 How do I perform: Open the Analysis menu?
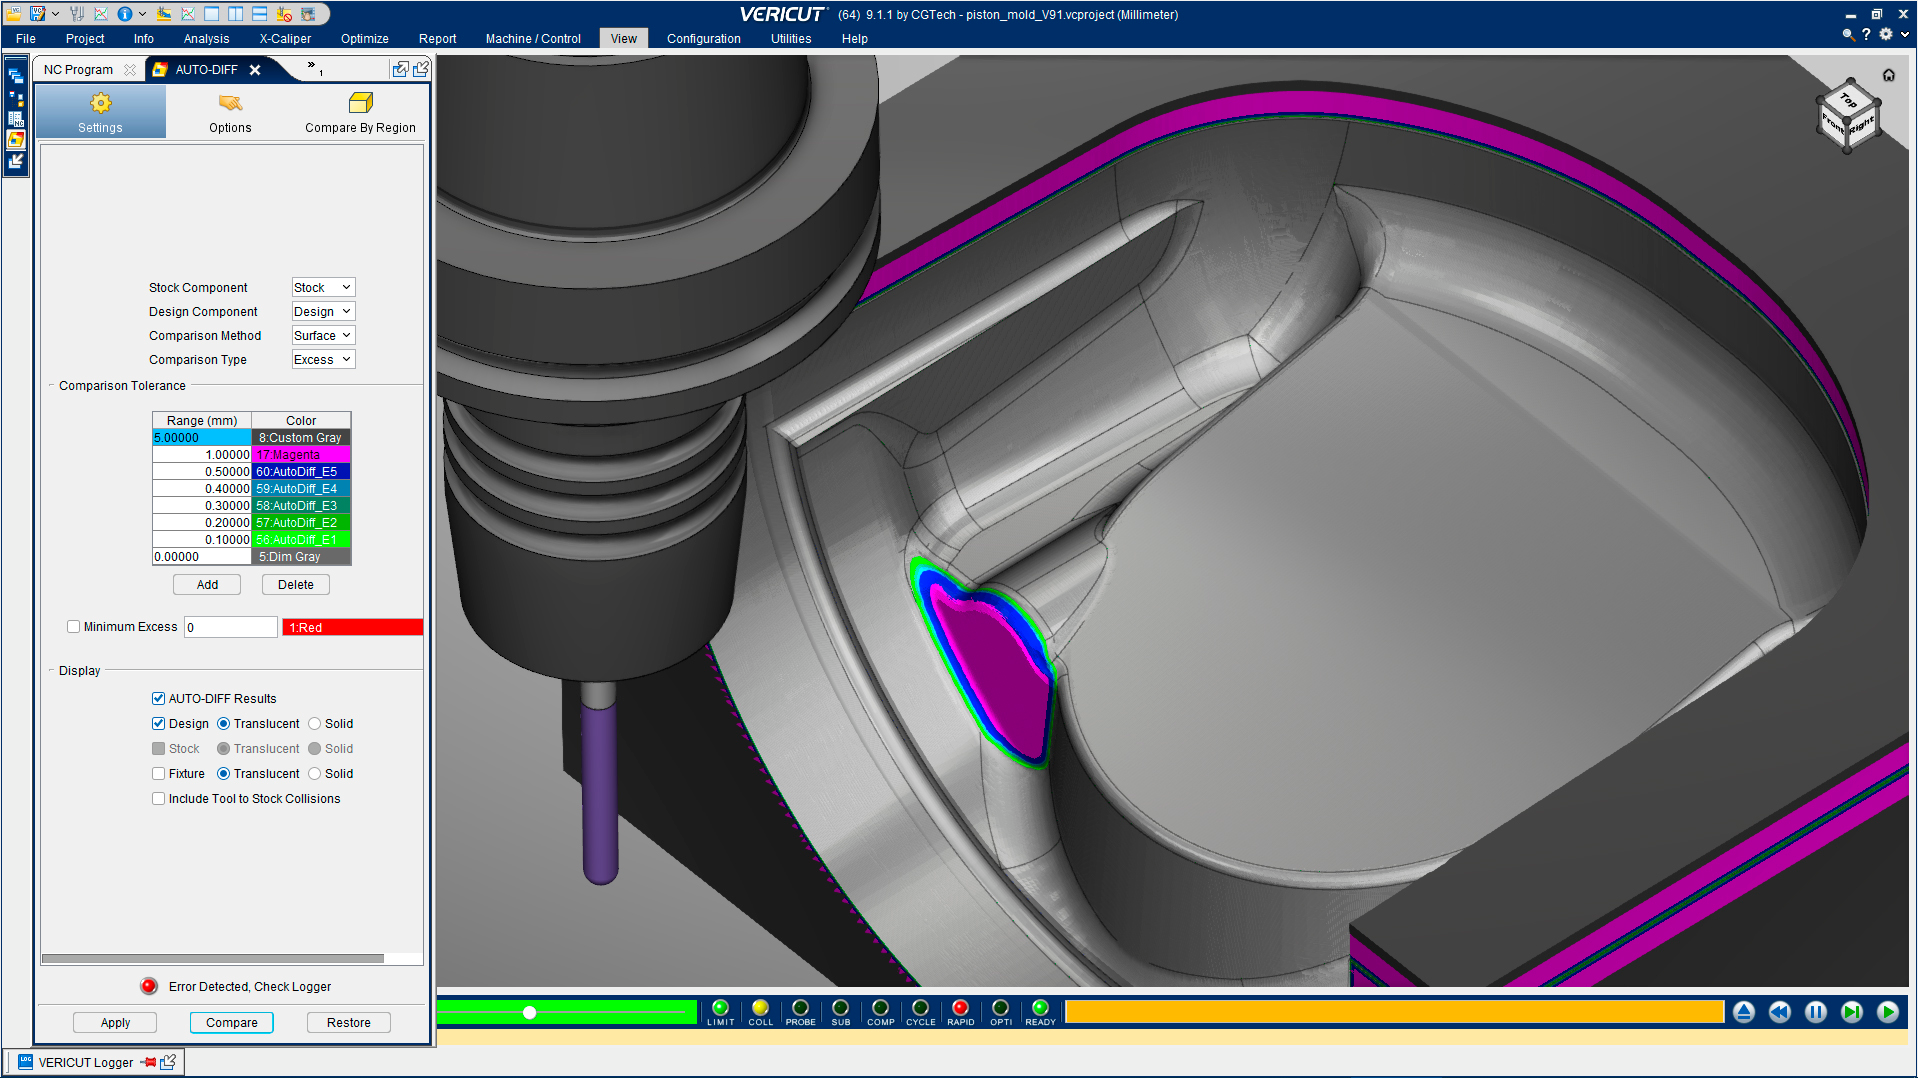coord(206,39)
